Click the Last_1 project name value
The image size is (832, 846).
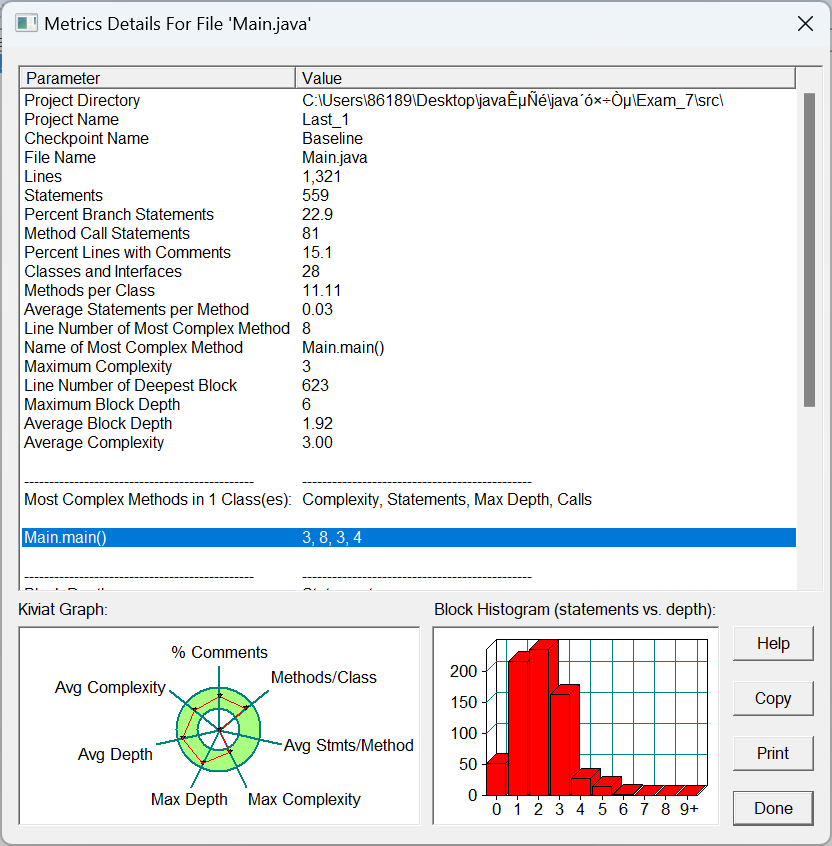[325, 119]
